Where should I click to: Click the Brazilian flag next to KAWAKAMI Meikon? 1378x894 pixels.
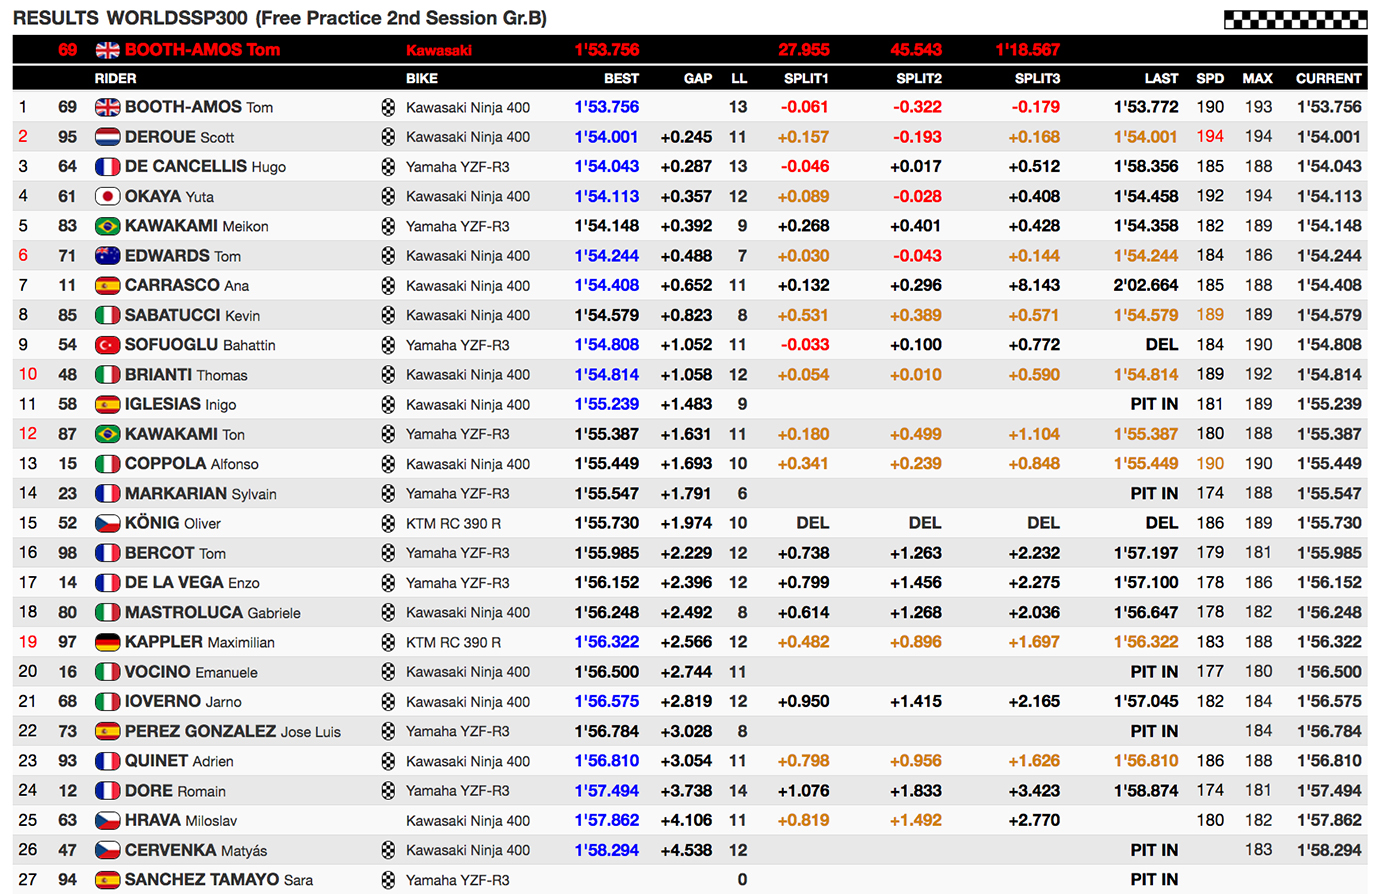(x=107, y=226)
